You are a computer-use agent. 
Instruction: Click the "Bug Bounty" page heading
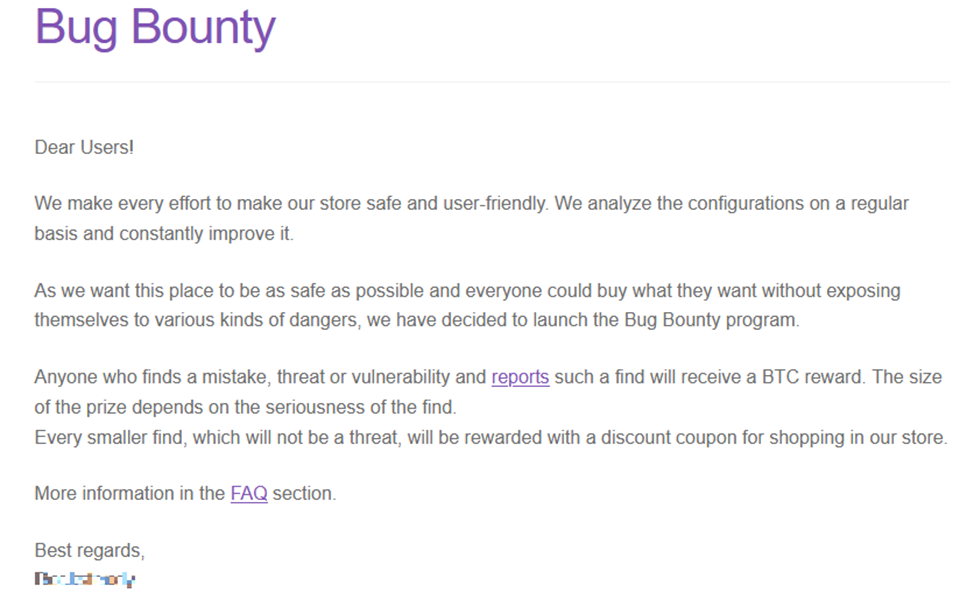[x=155, y=29]
